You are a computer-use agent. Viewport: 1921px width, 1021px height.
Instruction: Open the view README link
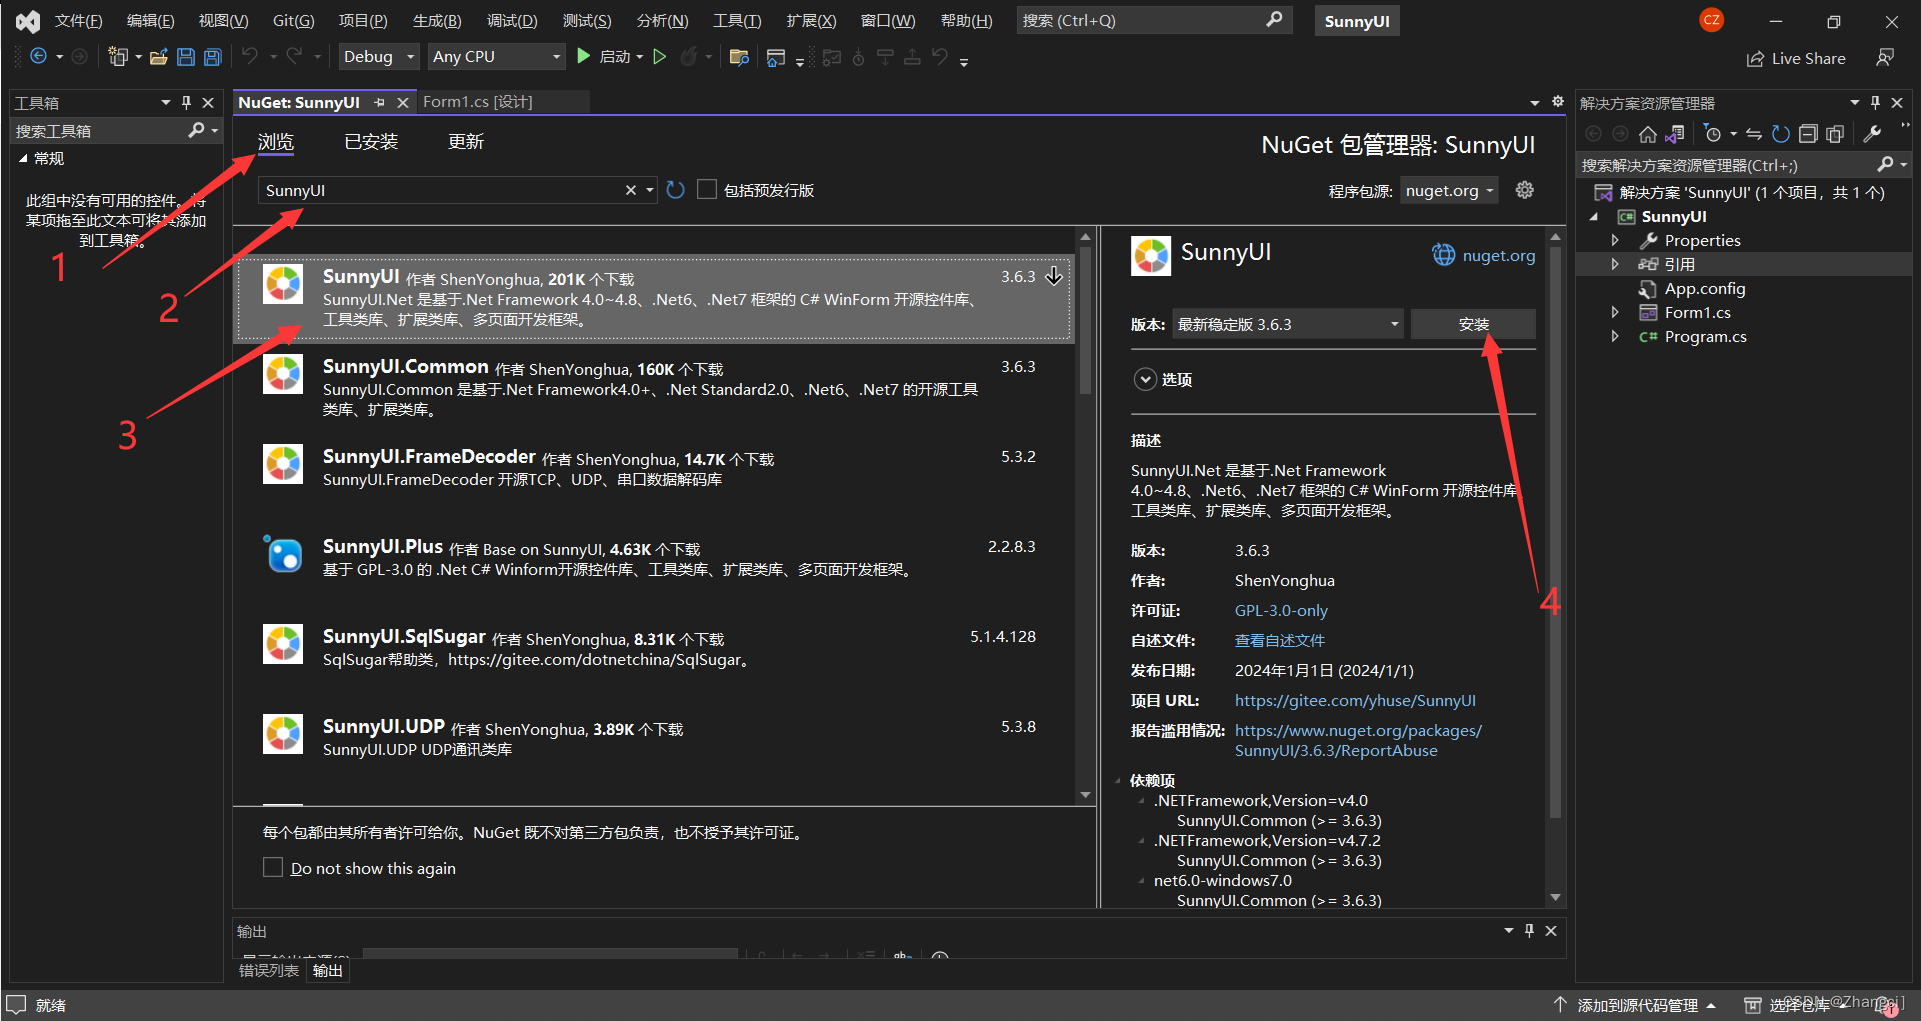(1279, 640)
